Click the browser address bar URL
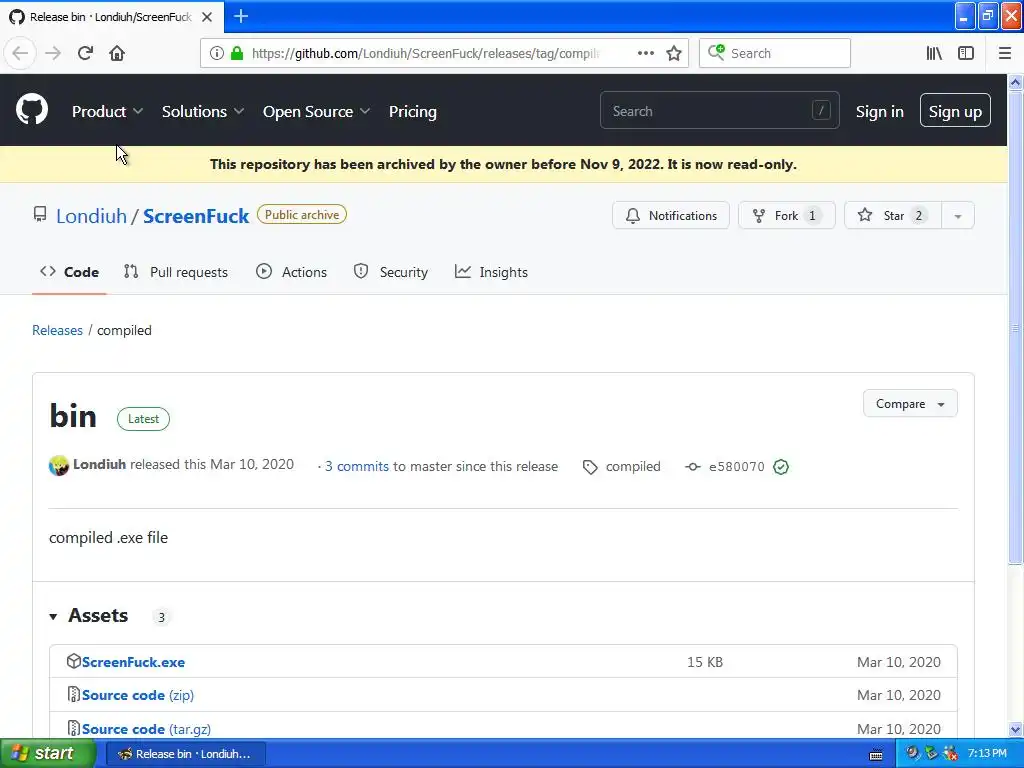1024x768 pixels. (x=425, y=54)
